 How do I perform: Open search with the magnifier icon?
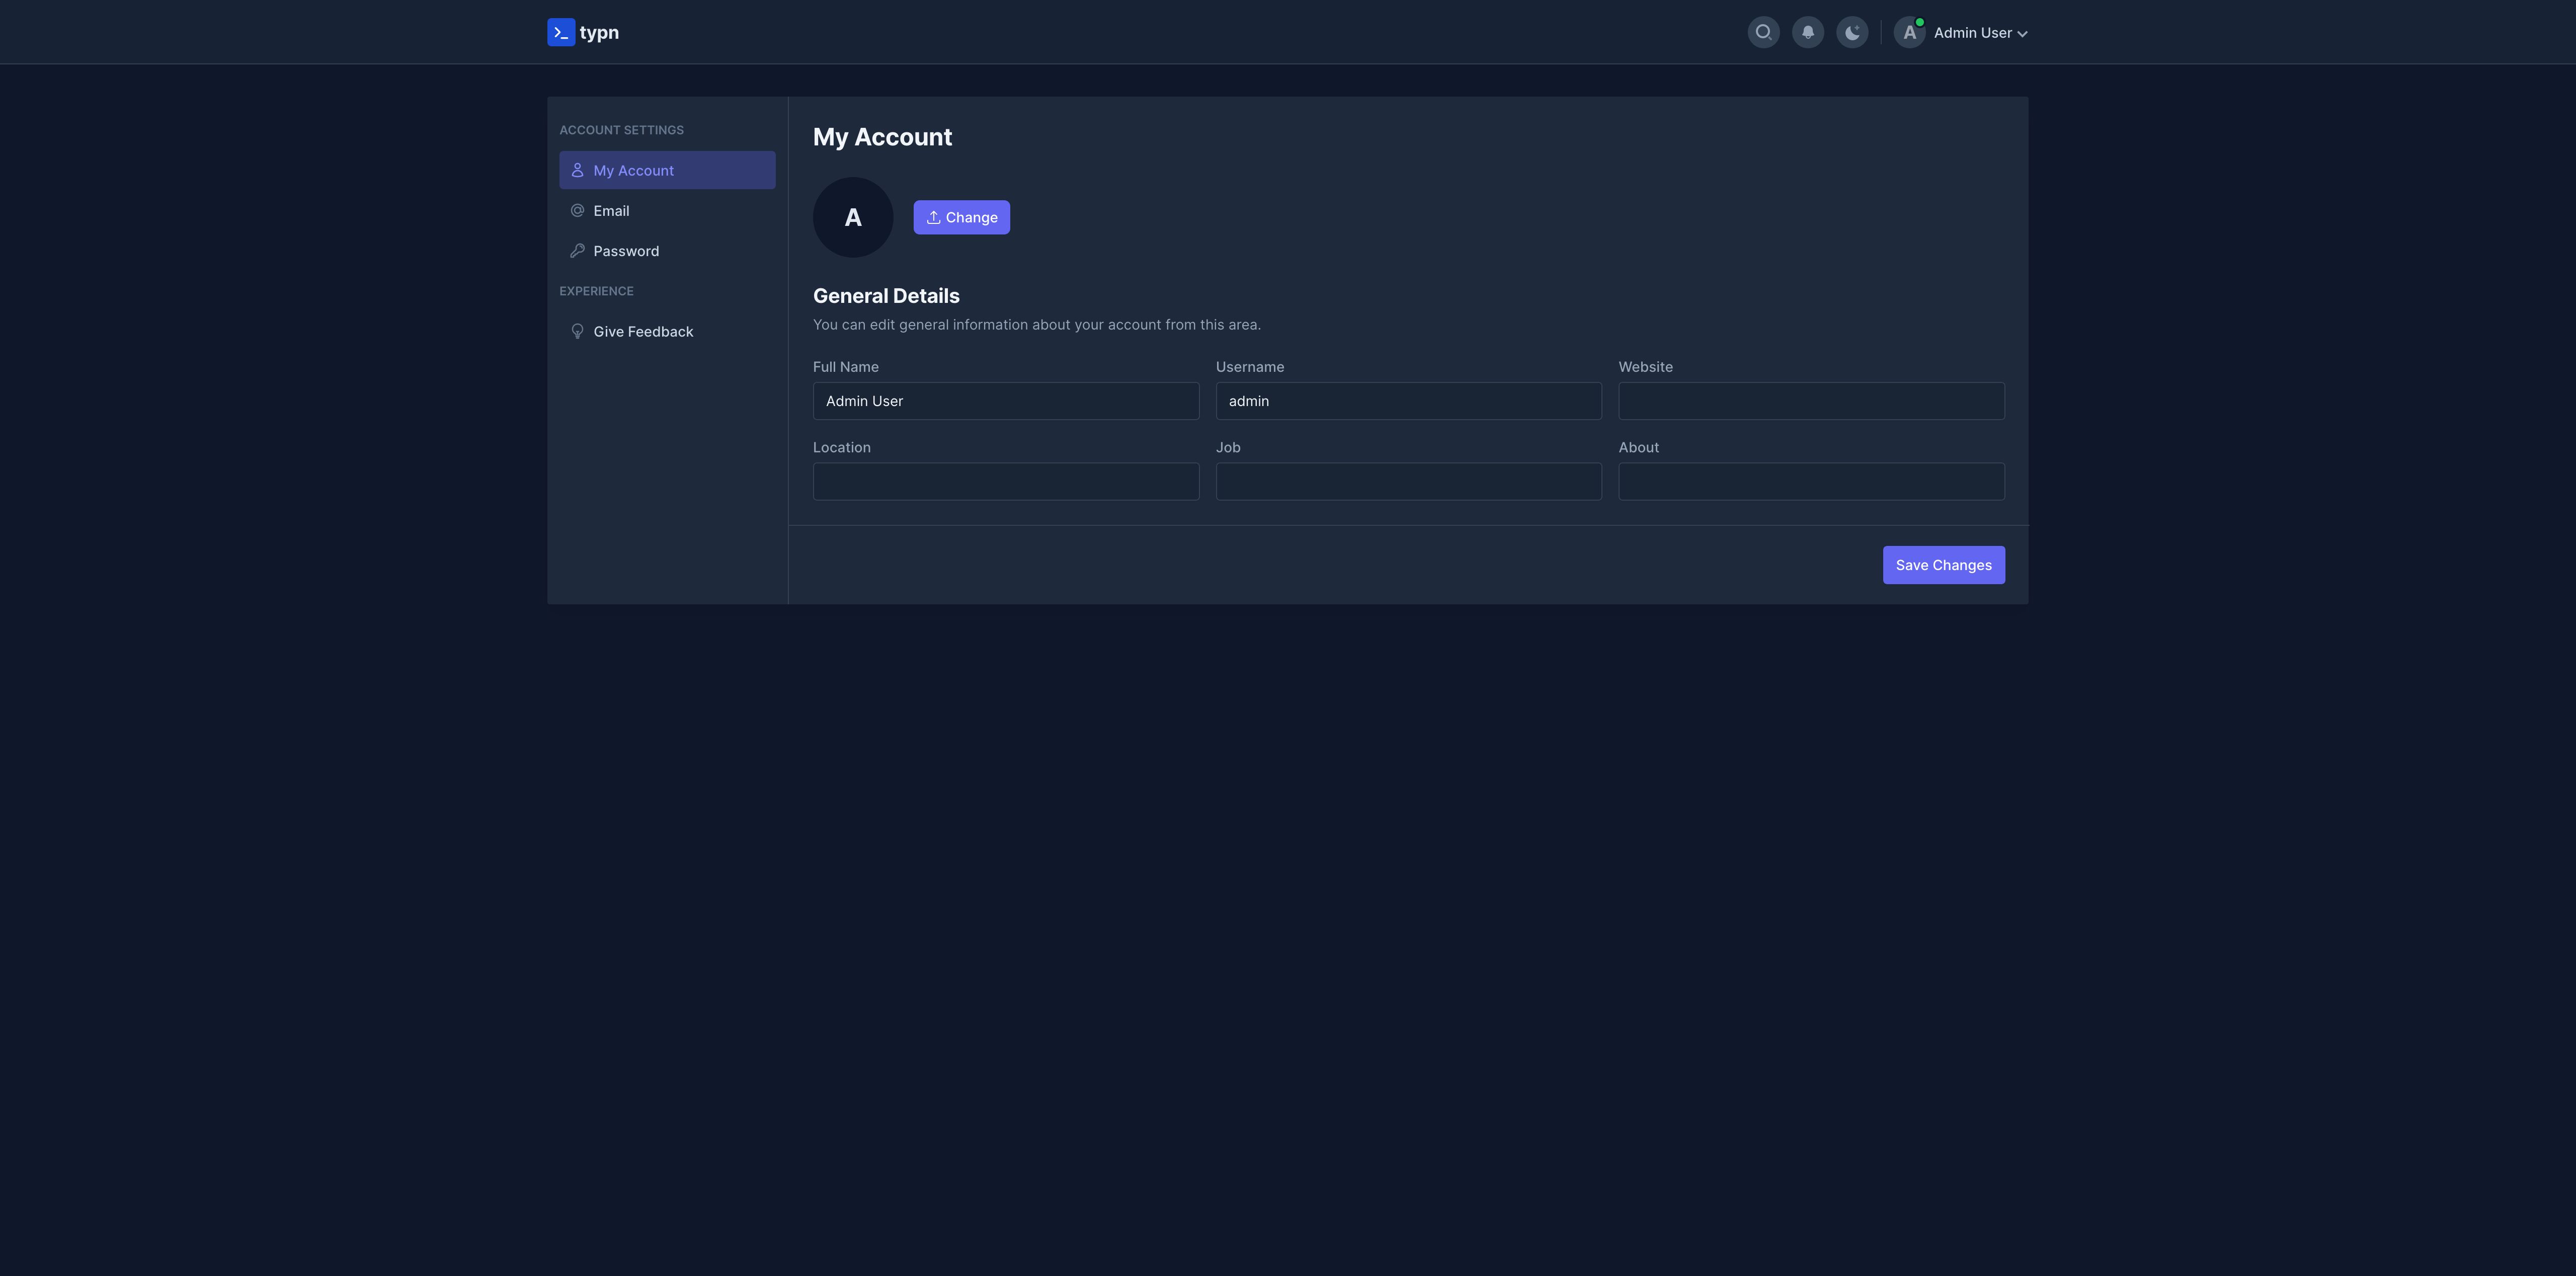click(1763, 32)
